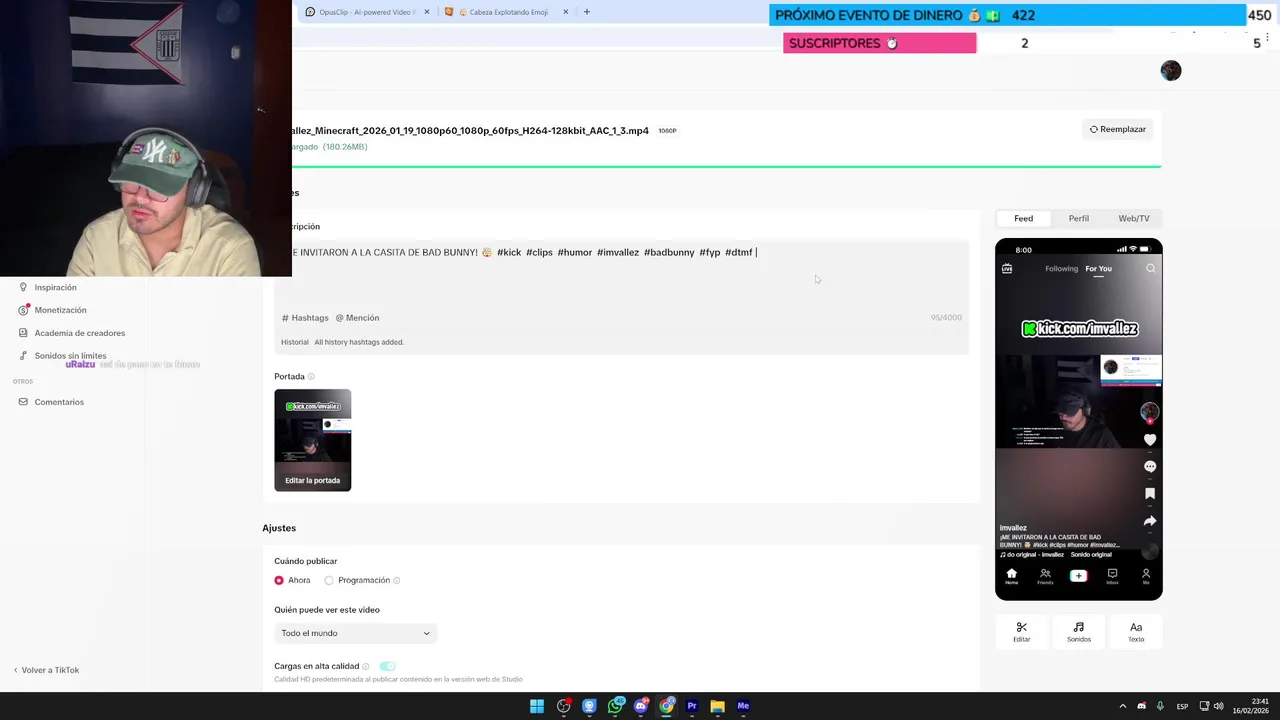Click the Inbox icon in preview navbar
The width and height of the screenshot is (1280, 720).
pos(1112,575)
